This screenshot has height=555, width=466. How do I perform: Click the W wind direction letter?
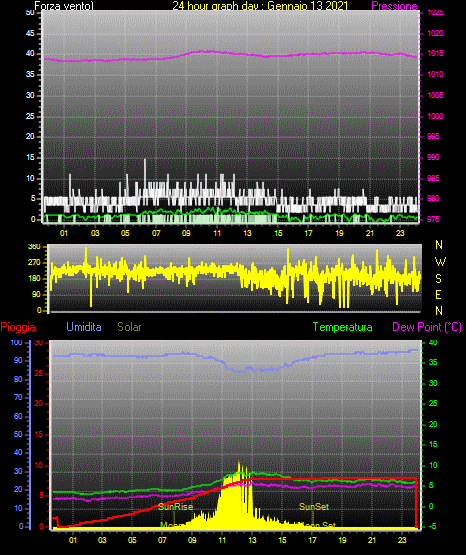(x=440, y=262)
